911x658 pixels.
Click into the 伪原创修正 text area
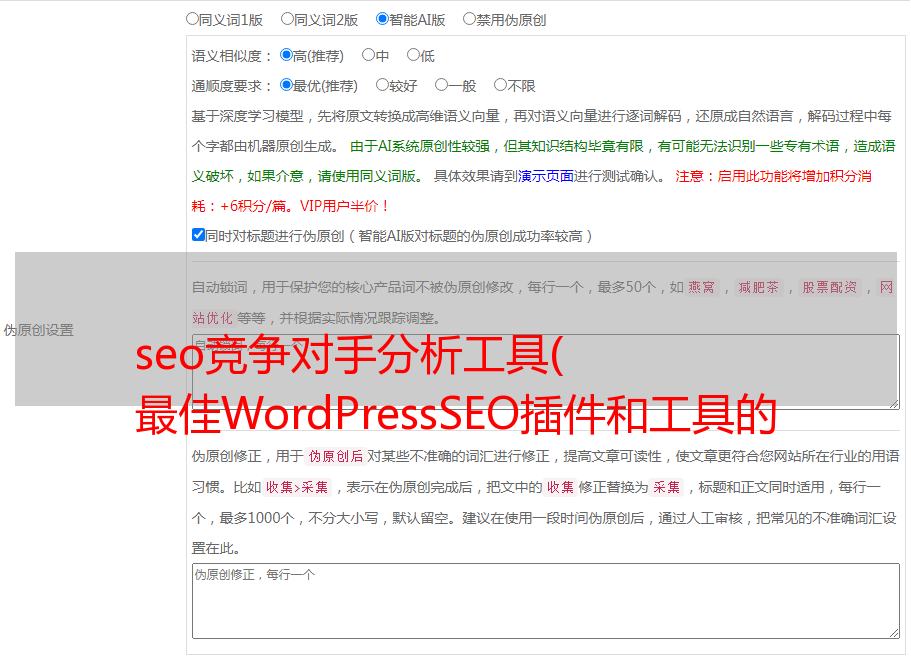click(546, 601)
